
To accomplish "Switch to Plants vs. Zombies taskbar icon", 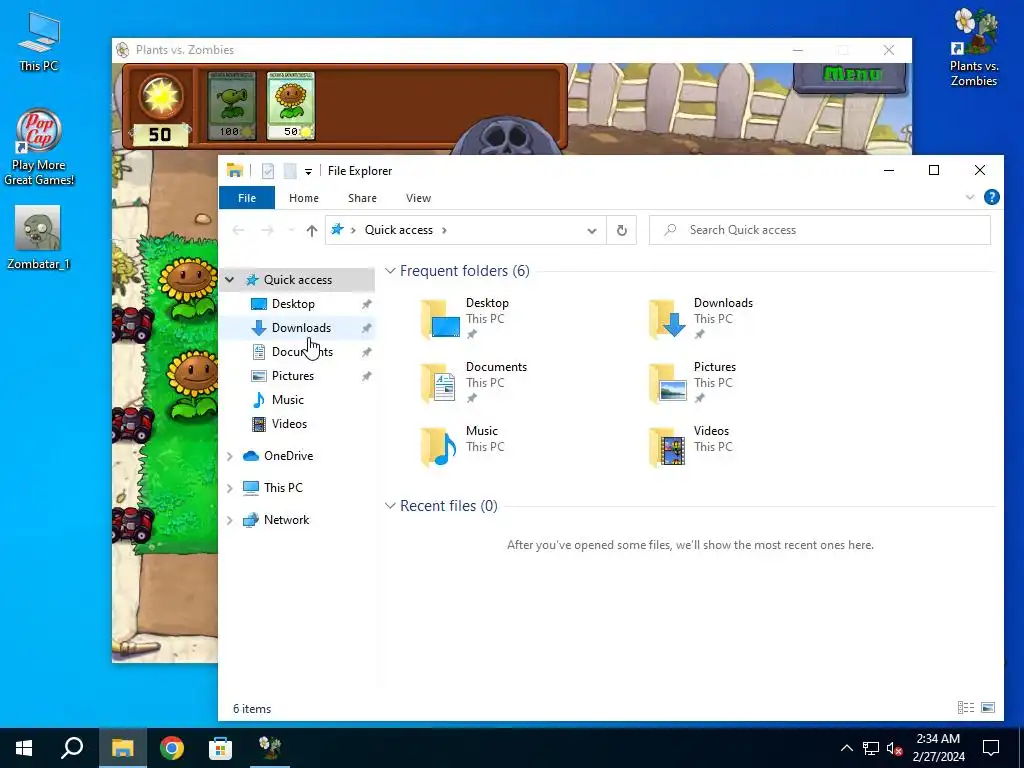I will tap(270, 748).
